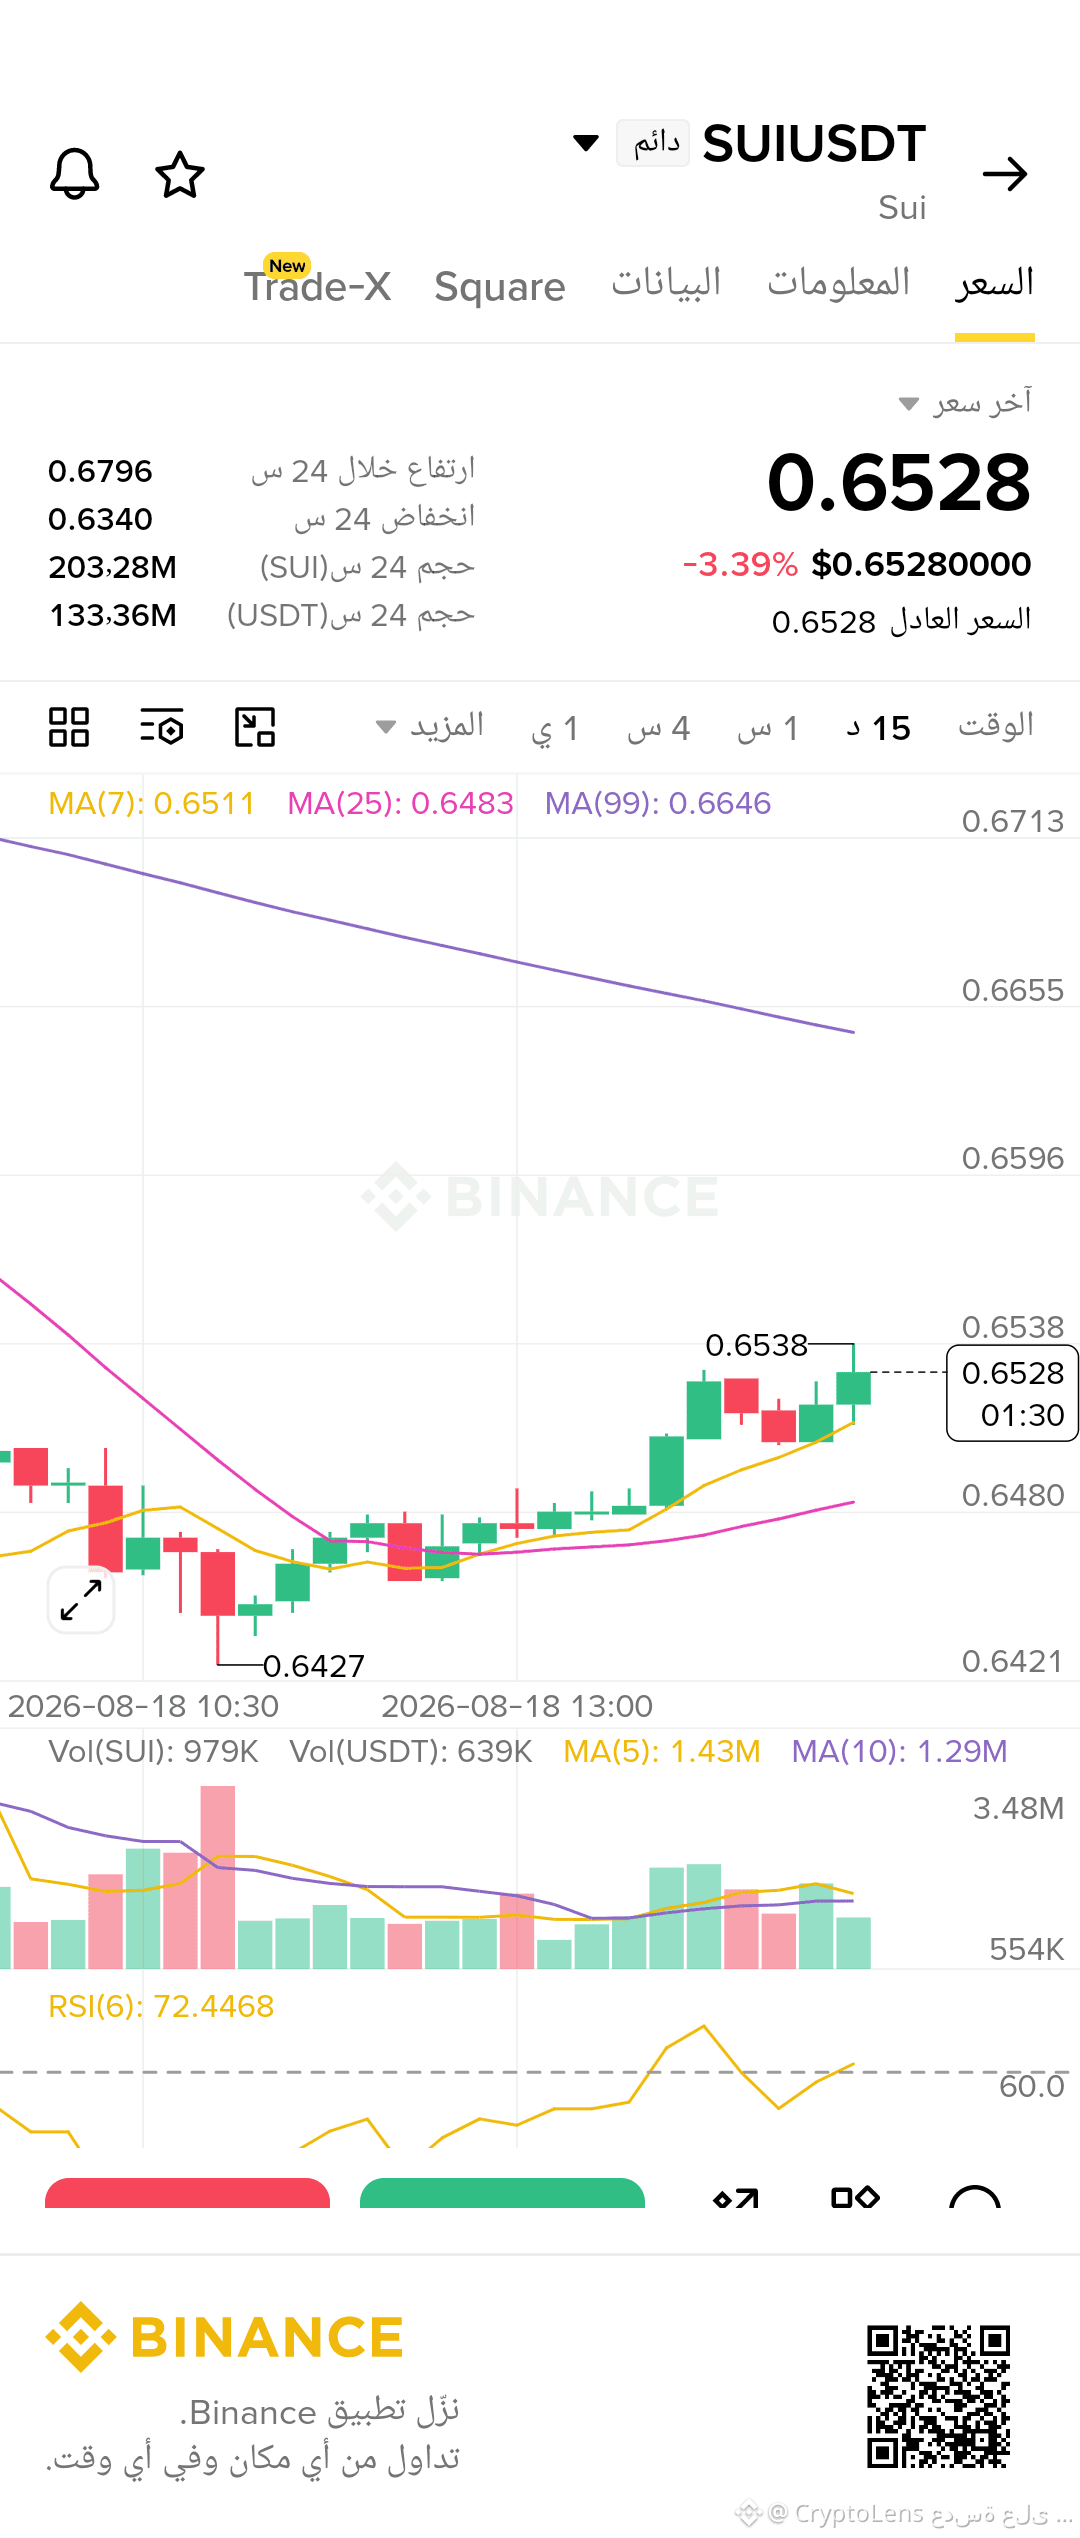Select the الوقت line chart option
This screenshot has width=1080, height=2538.
[996, 726]
